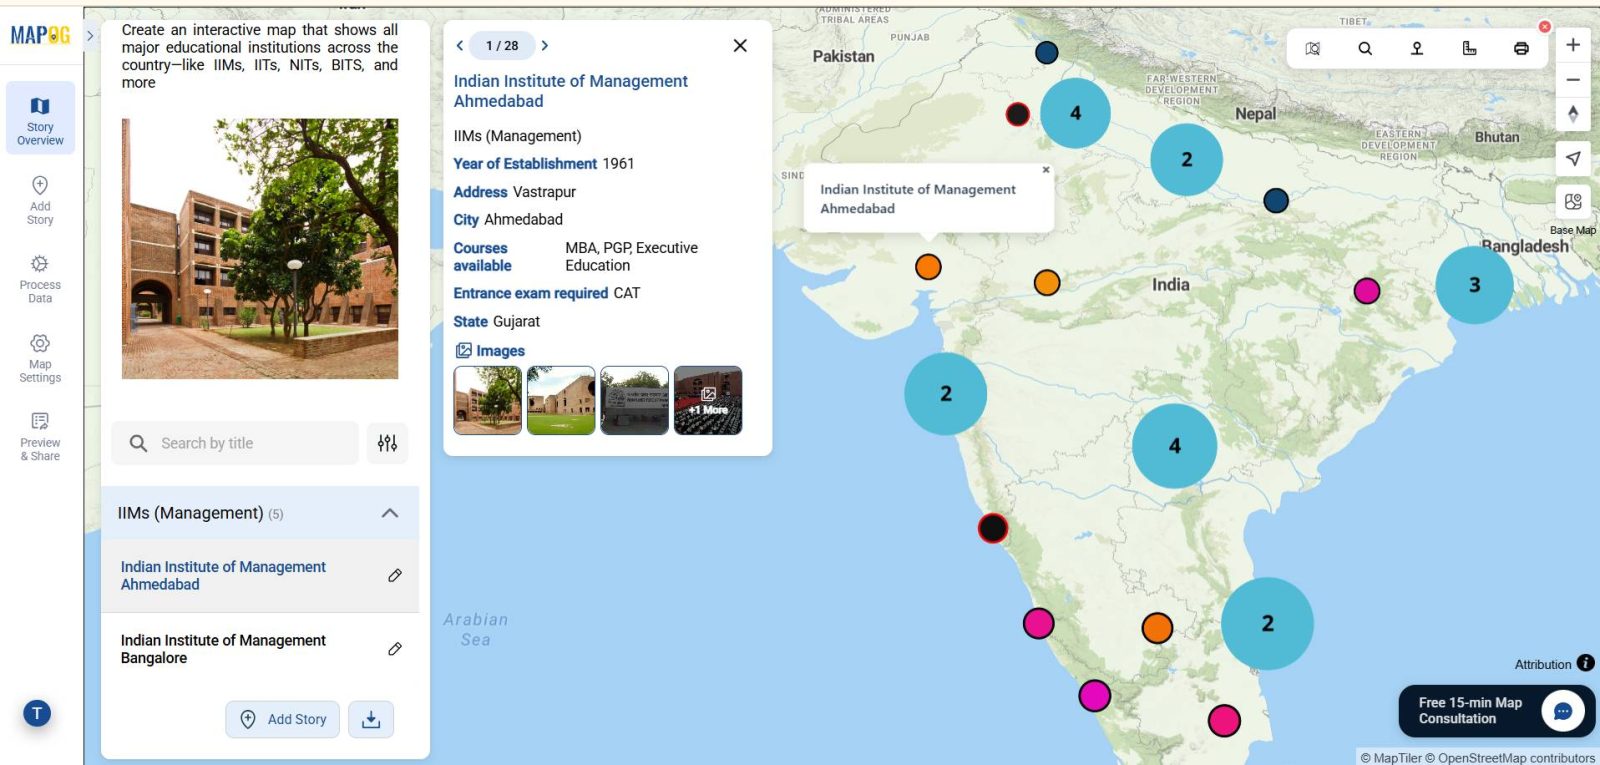Click the chat bubble icon in consultation widget
The image size is (1600, 765).
1563,711
